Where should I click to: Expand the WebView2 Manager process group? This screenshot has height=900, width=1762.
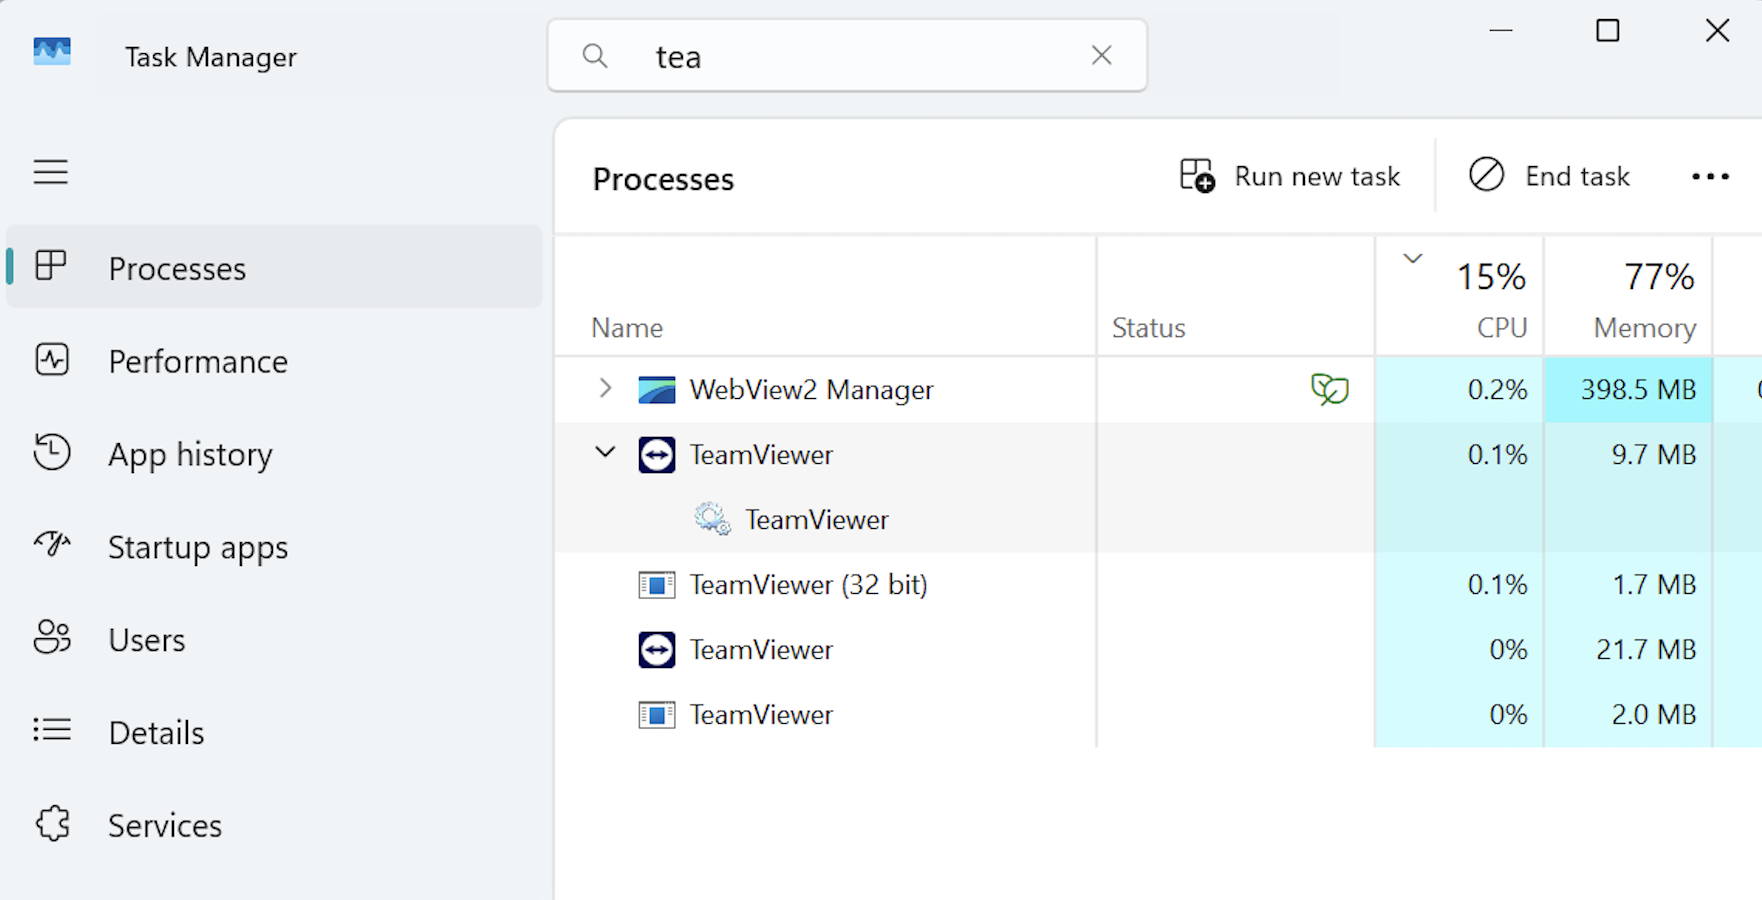click(605, 388)
